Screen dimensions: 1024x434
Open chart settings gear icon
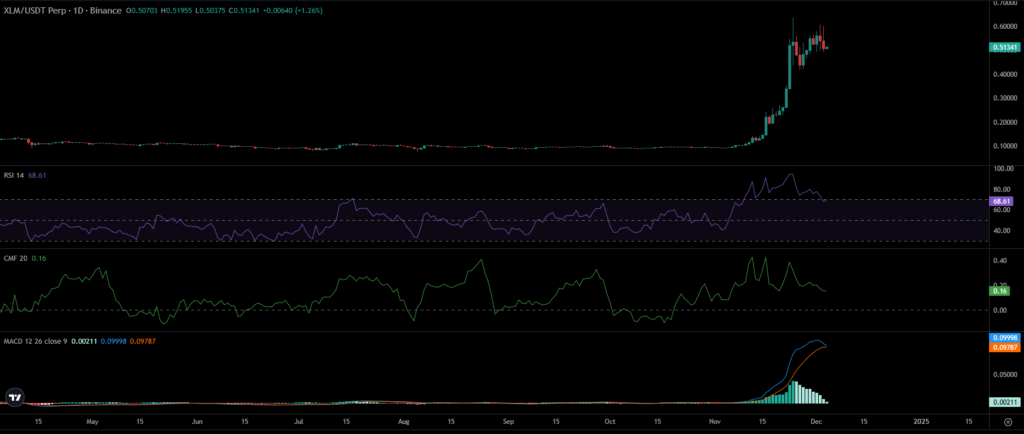pos(1008,422)
